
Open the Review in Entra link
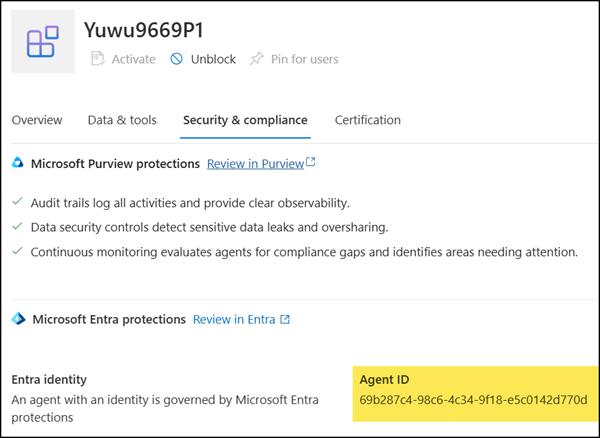234,320
